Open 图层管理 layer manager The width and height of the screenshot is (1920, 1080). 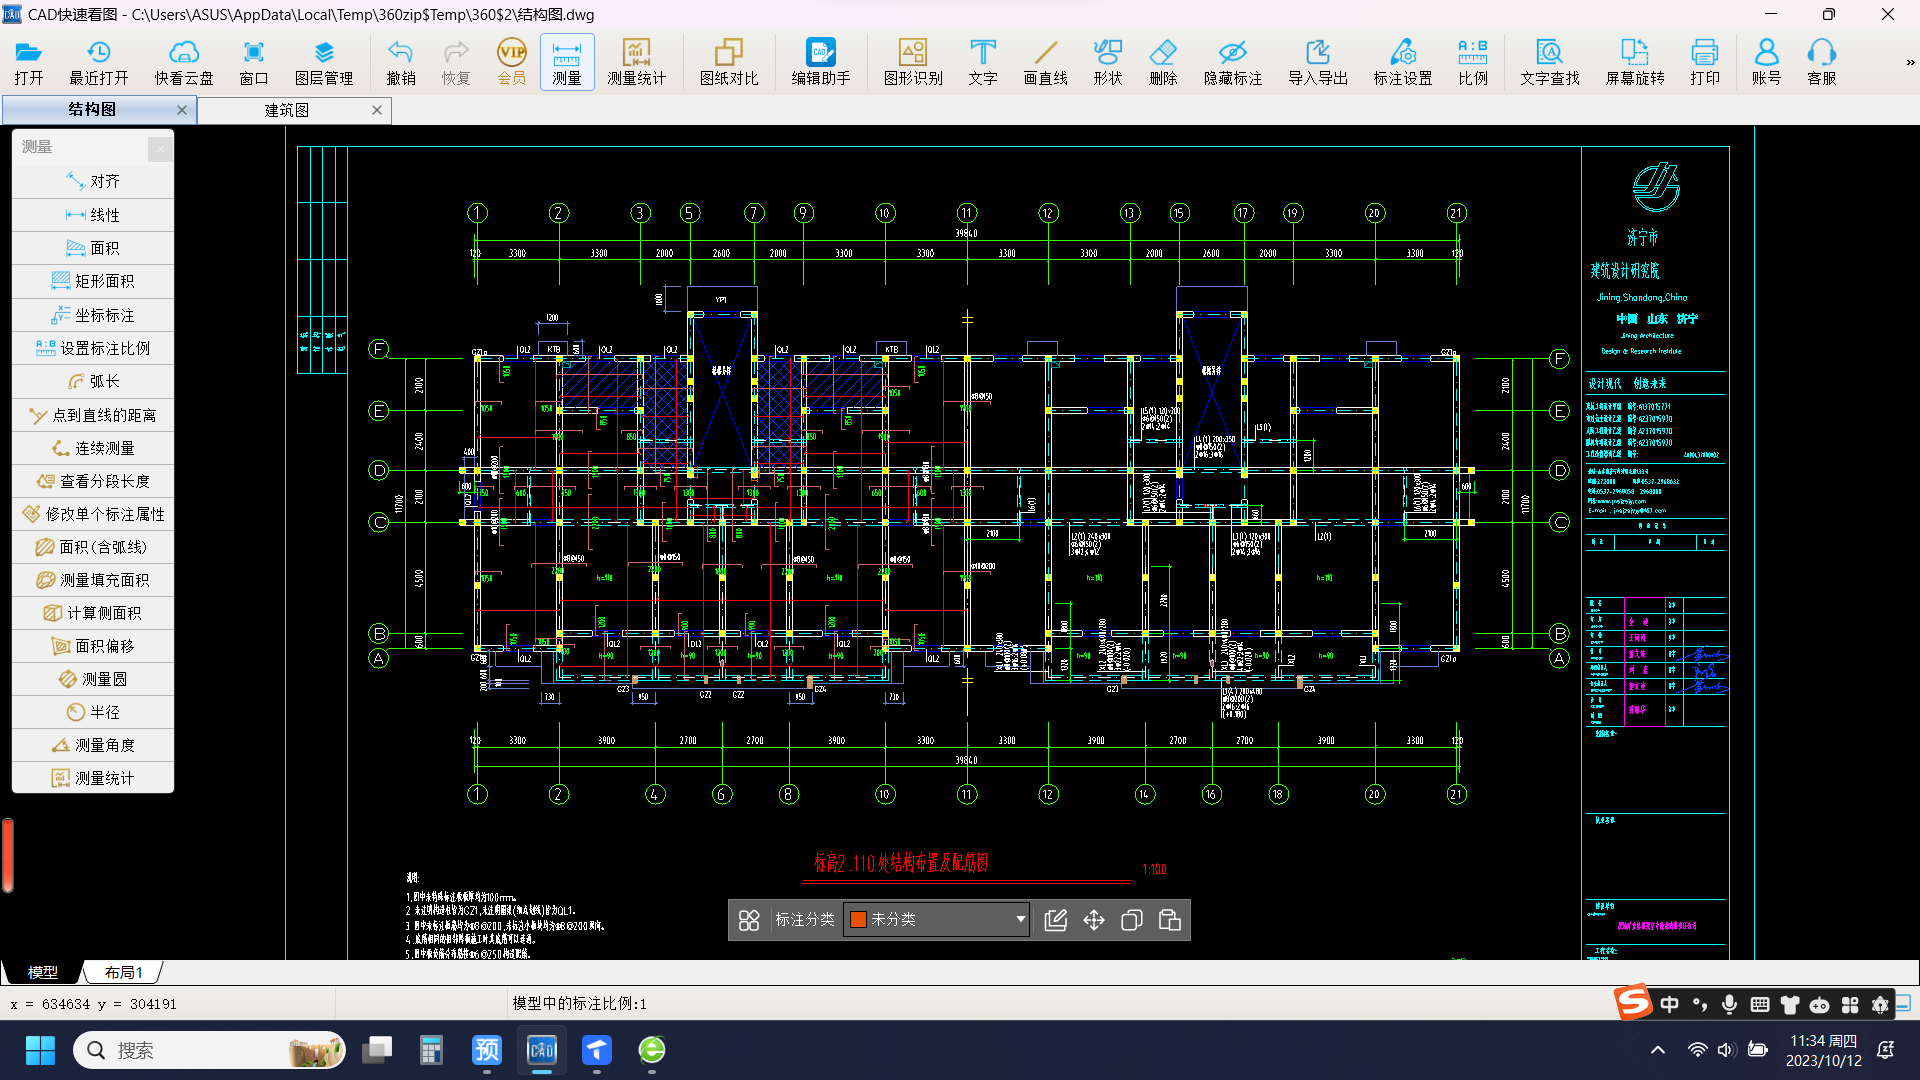324,62
